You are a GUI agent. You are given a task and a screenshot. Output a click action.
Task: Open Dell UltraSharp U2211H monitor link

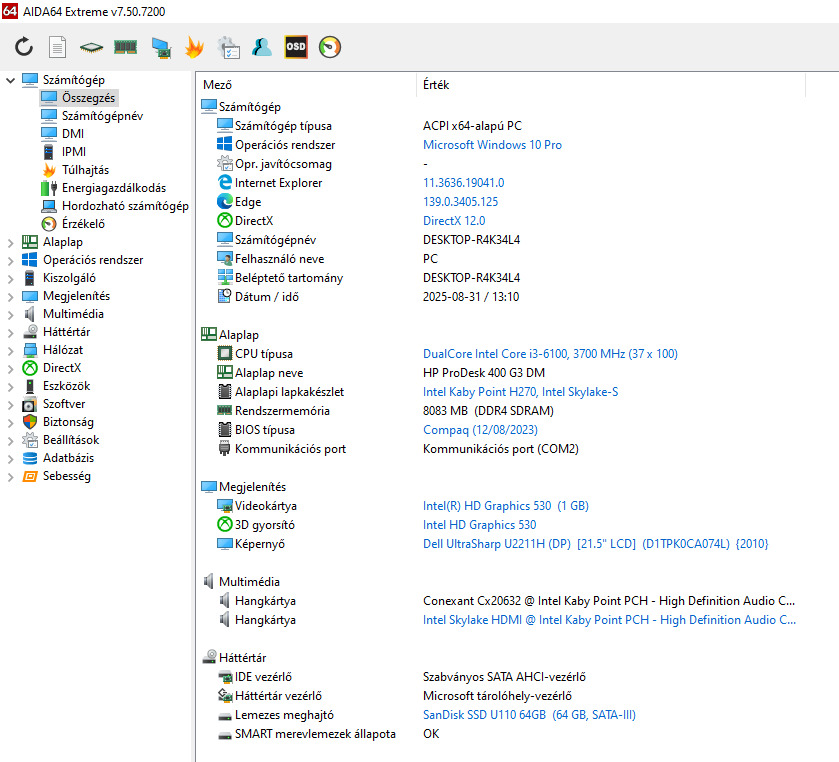click(x=596, y=544)
